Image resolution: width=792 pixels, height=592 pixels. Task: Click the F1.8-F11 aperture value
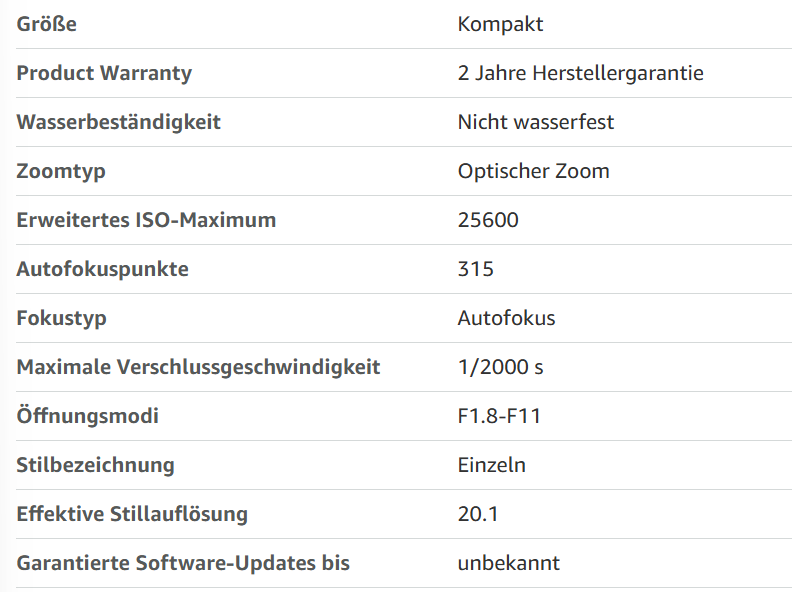[x=499, y=416]
